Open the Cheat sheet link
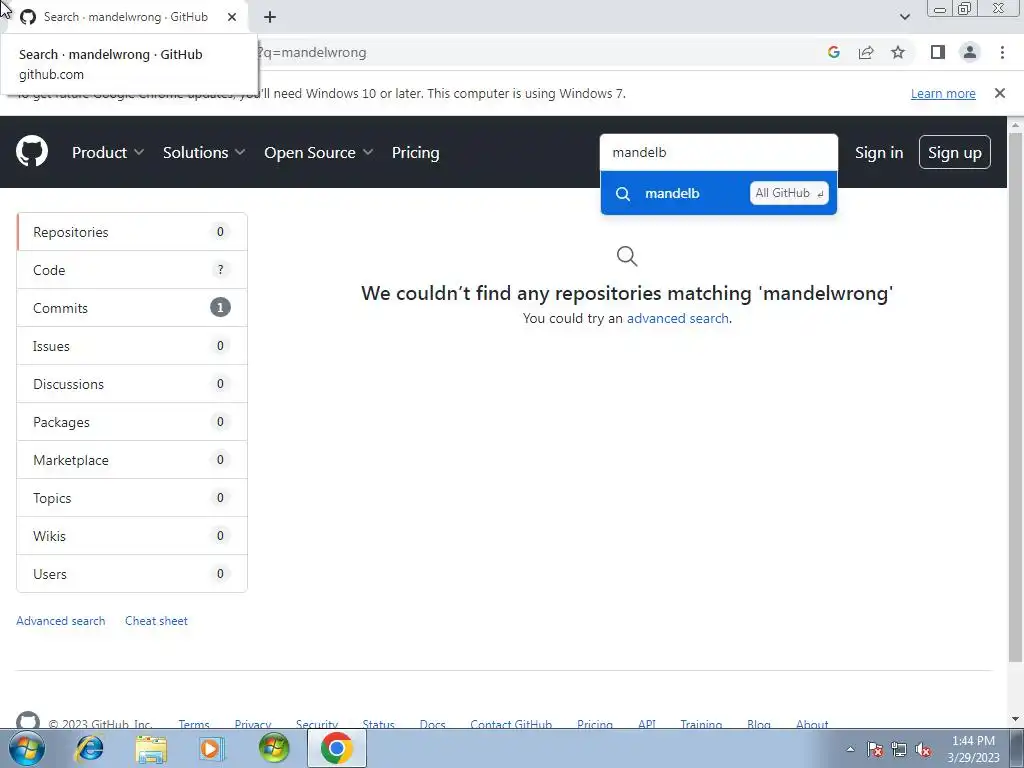 point(156,620)
